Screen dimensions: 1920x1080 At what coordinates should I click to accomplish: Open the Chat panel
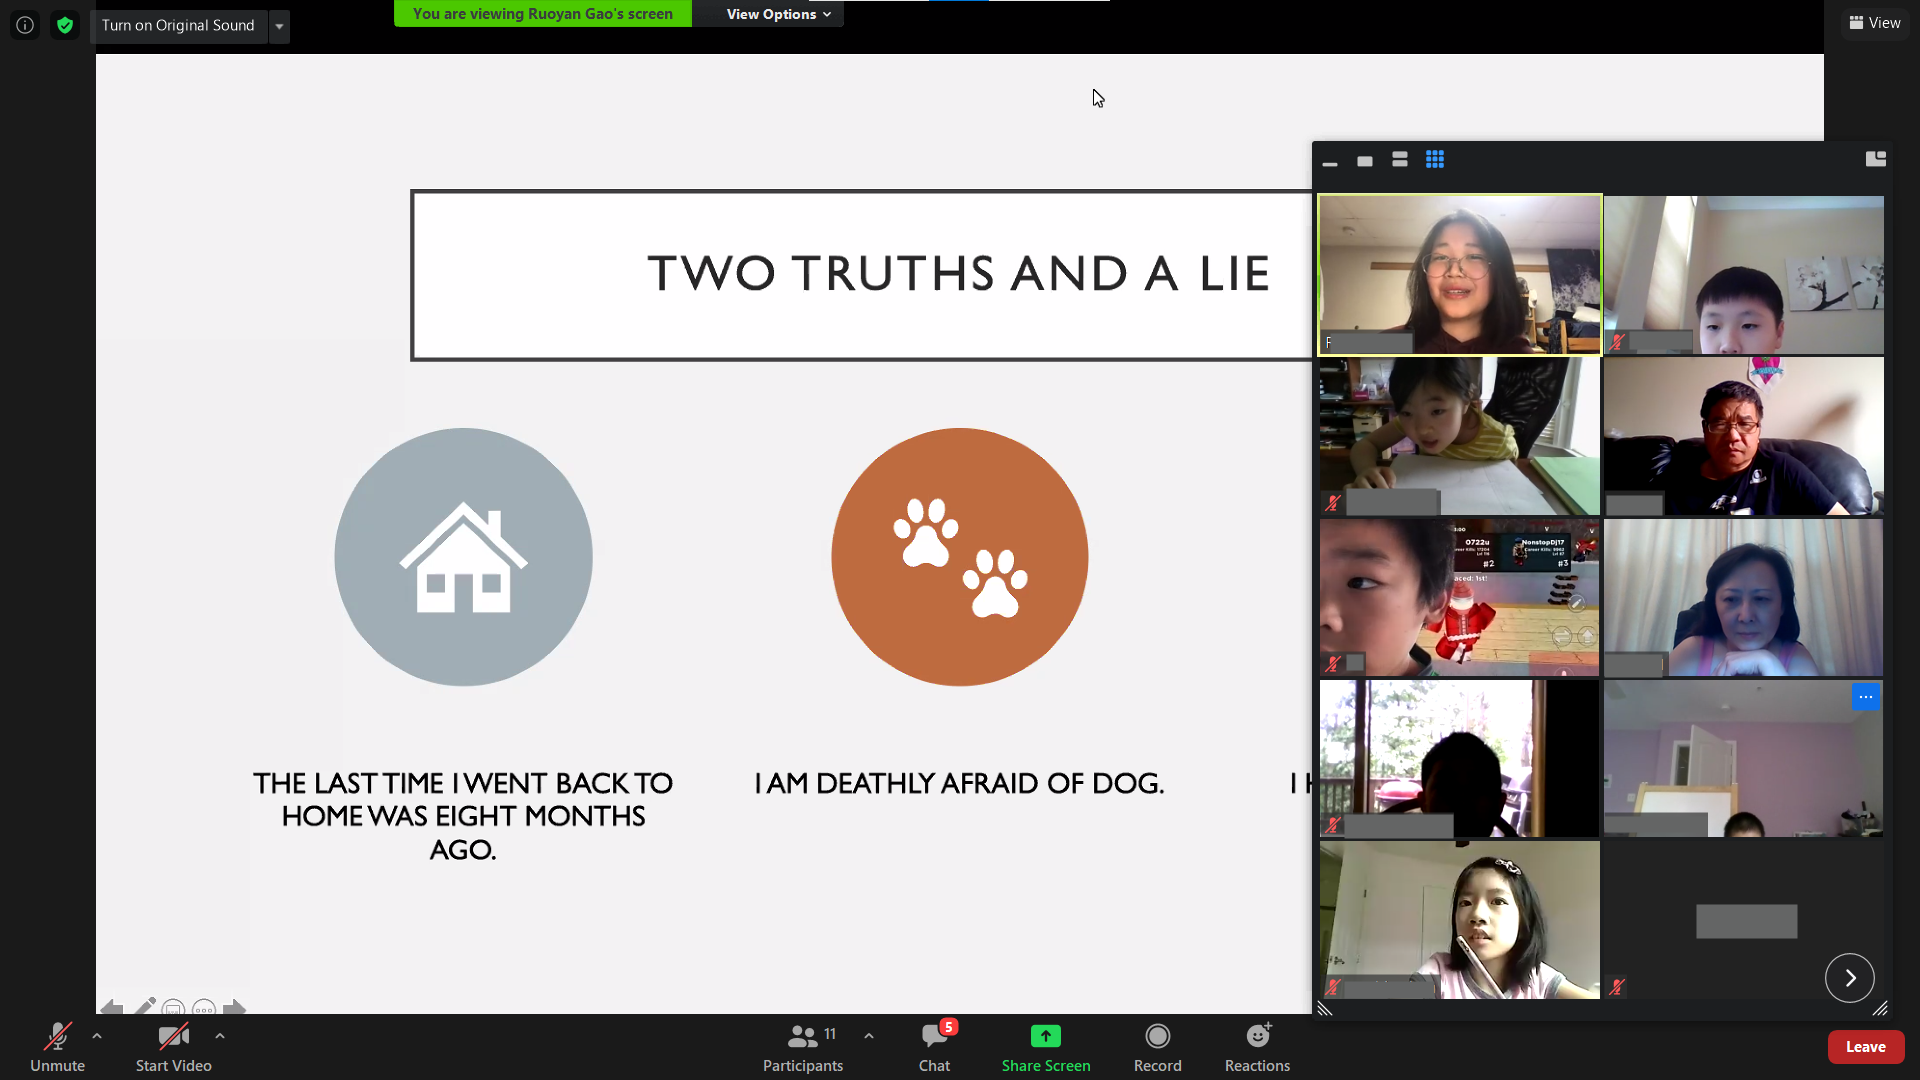[934, 1046]
